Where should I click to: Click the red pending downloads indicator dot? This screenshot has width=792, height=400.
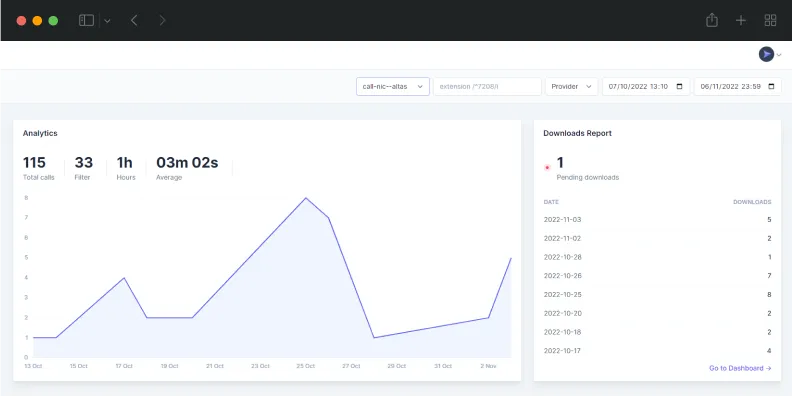click(547, 167)
